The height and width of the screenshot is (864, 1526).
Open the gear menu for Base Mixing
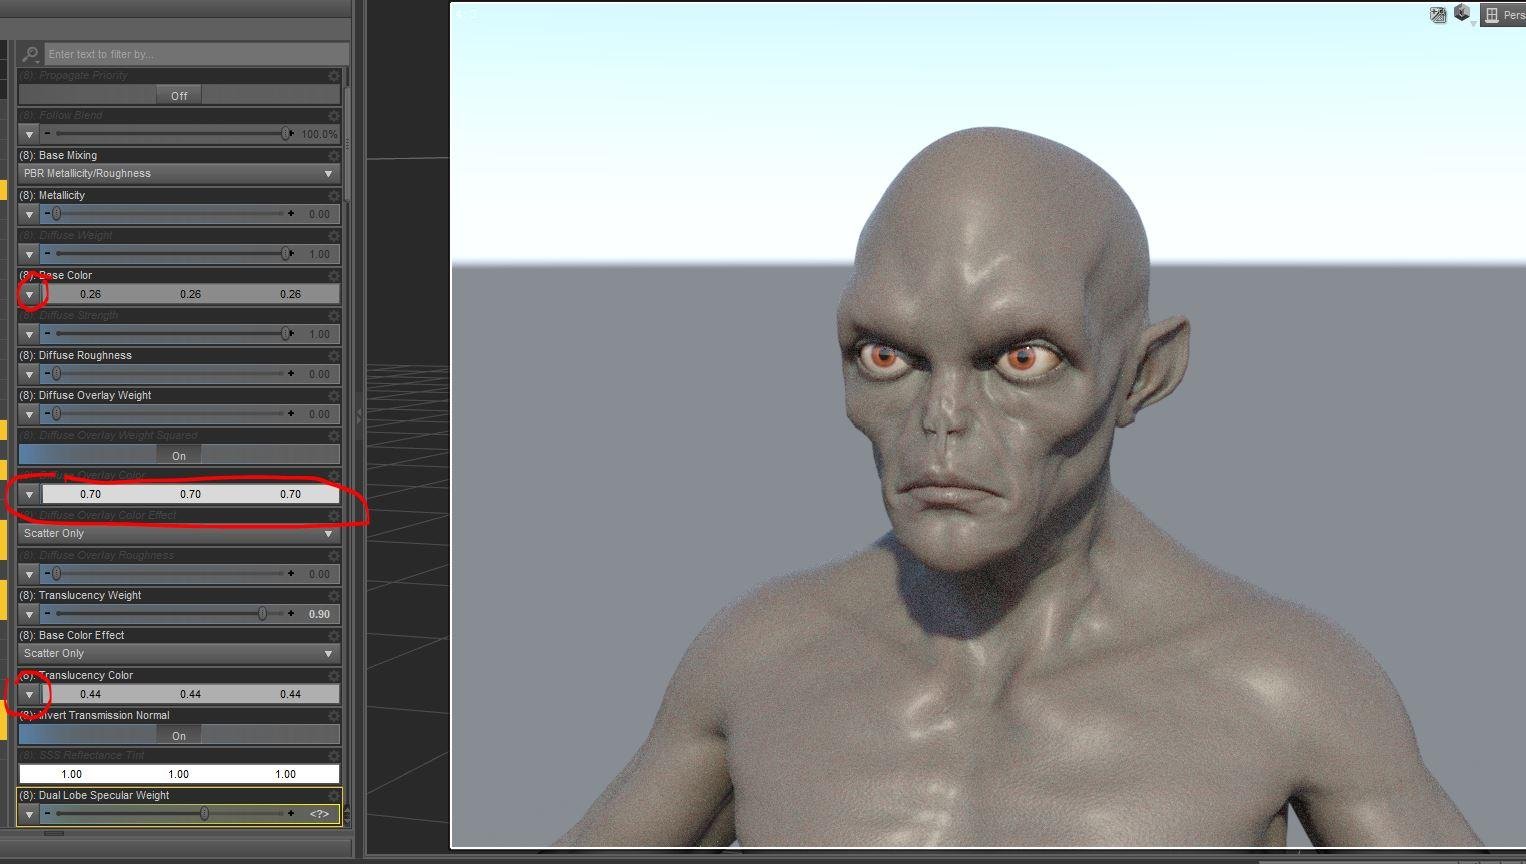(x=334, y=156)
